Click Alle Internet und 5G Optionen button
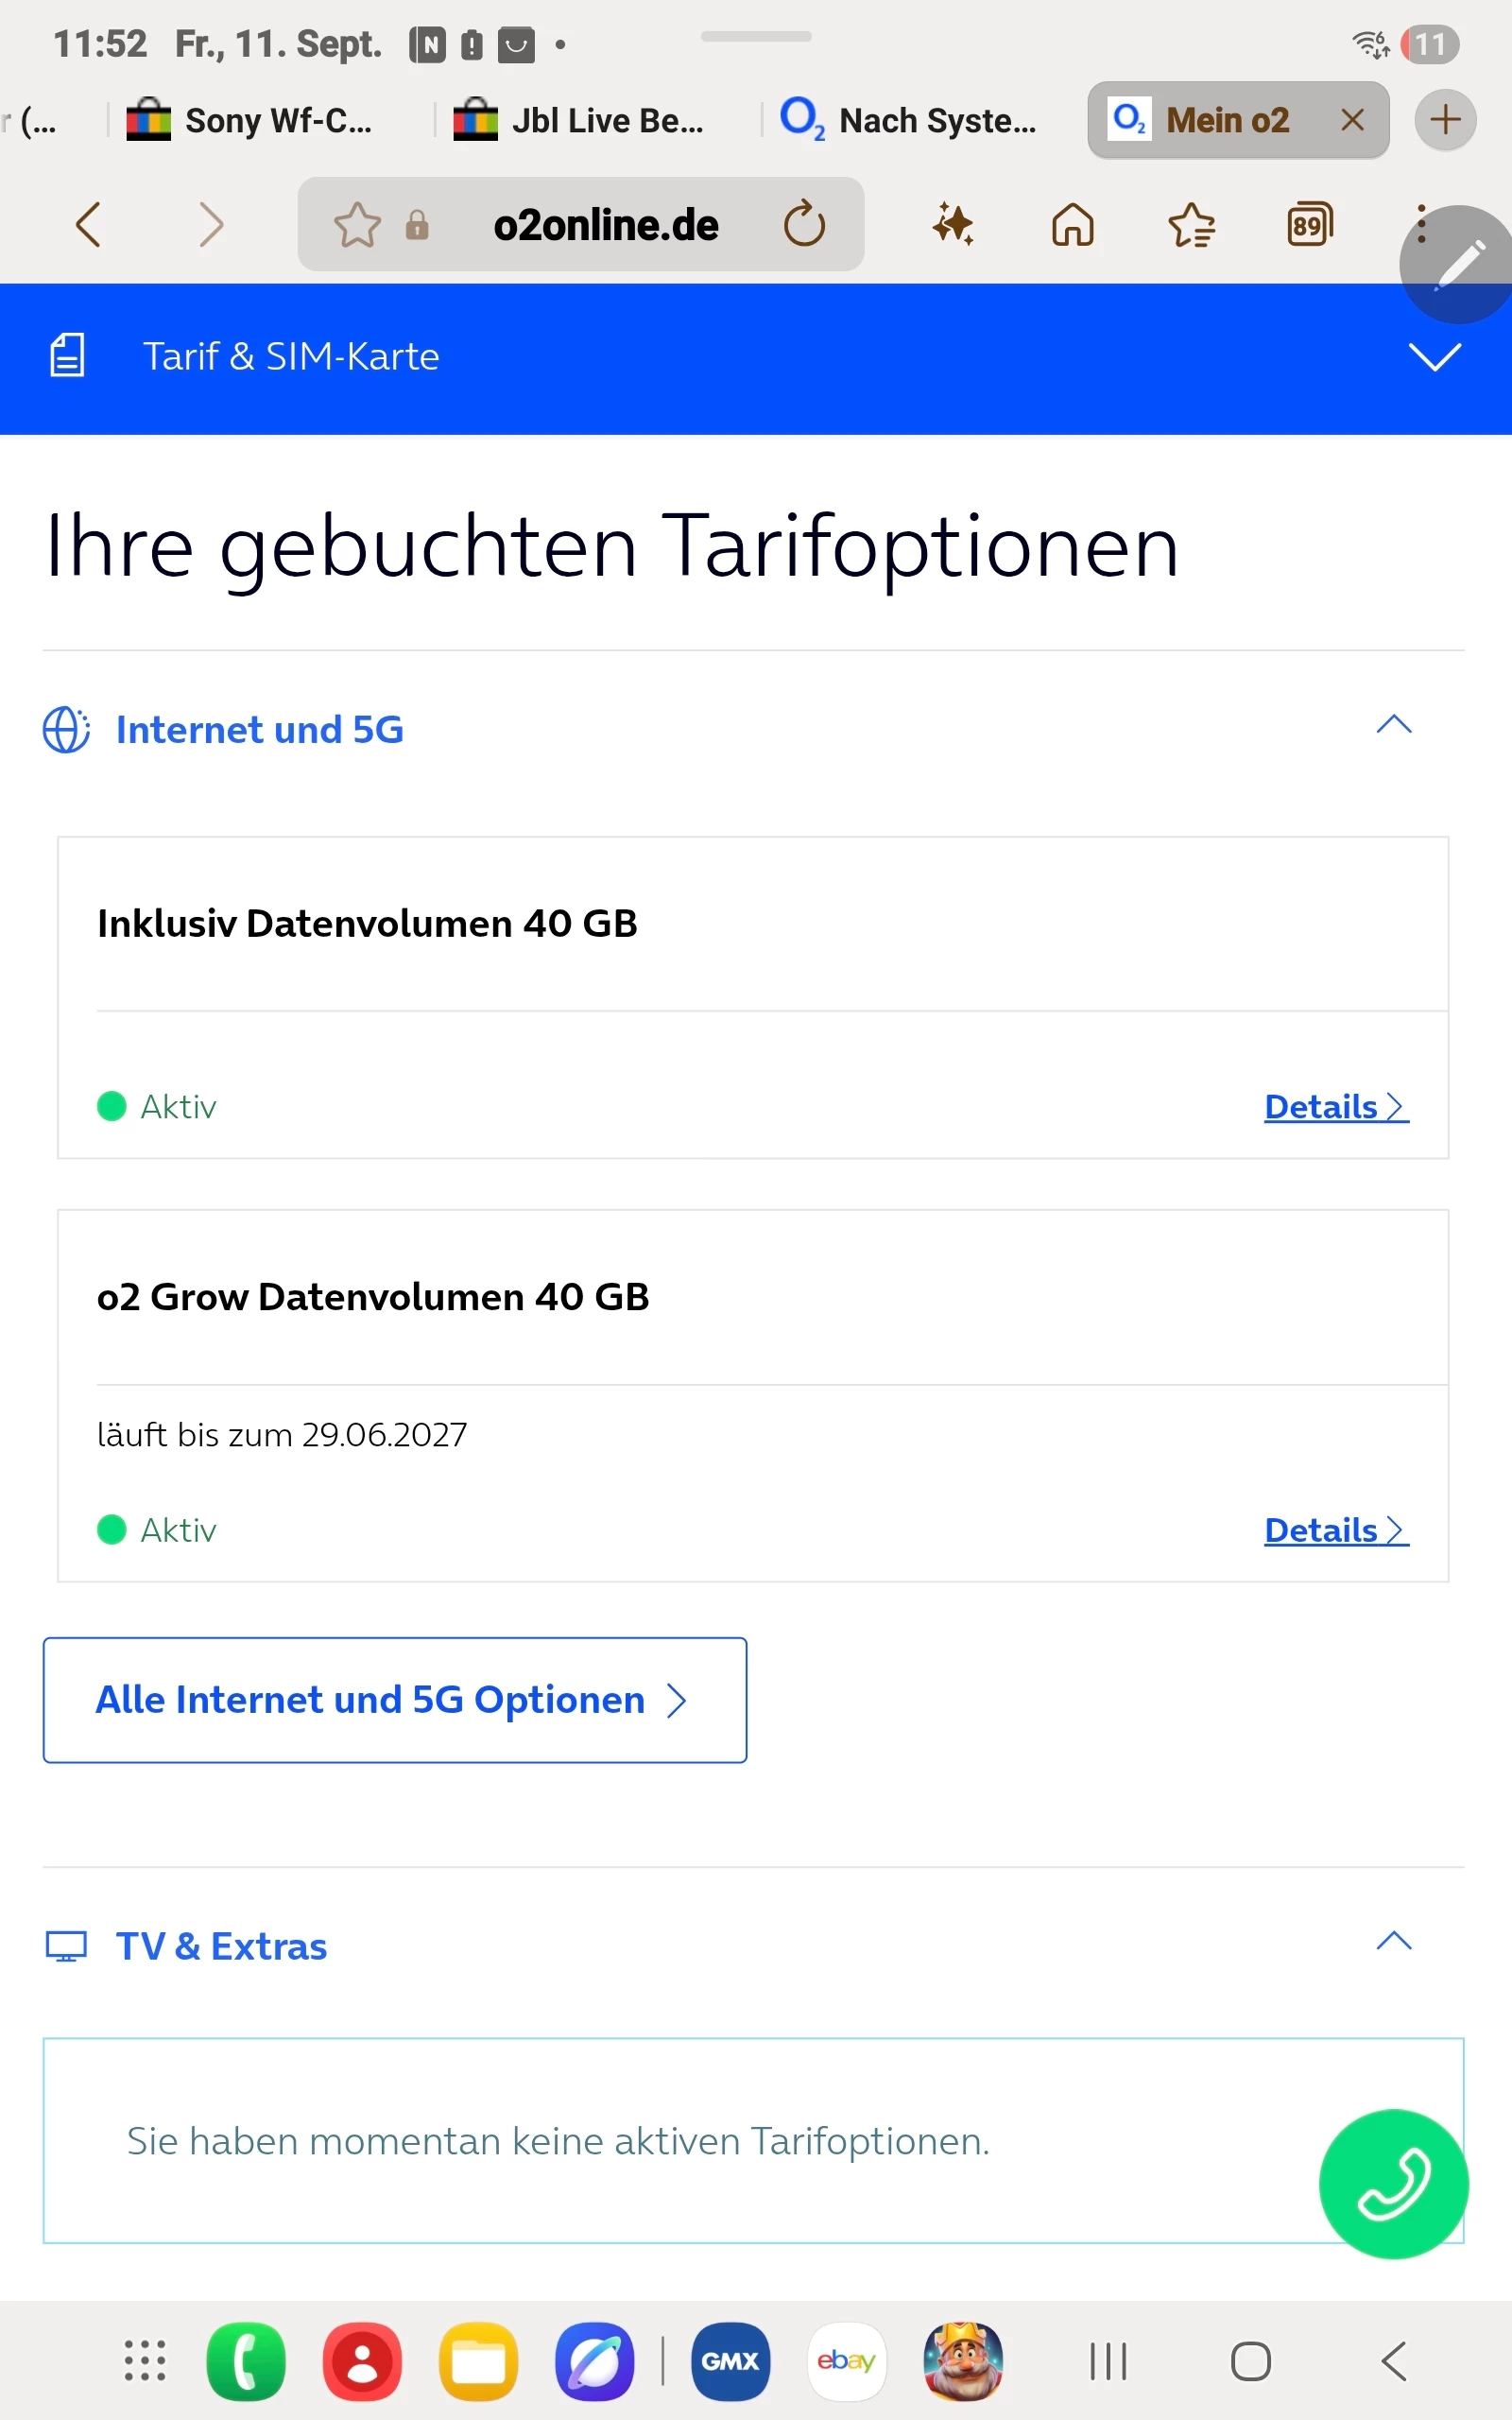 pyautogui.click(x=395, y=1699)
